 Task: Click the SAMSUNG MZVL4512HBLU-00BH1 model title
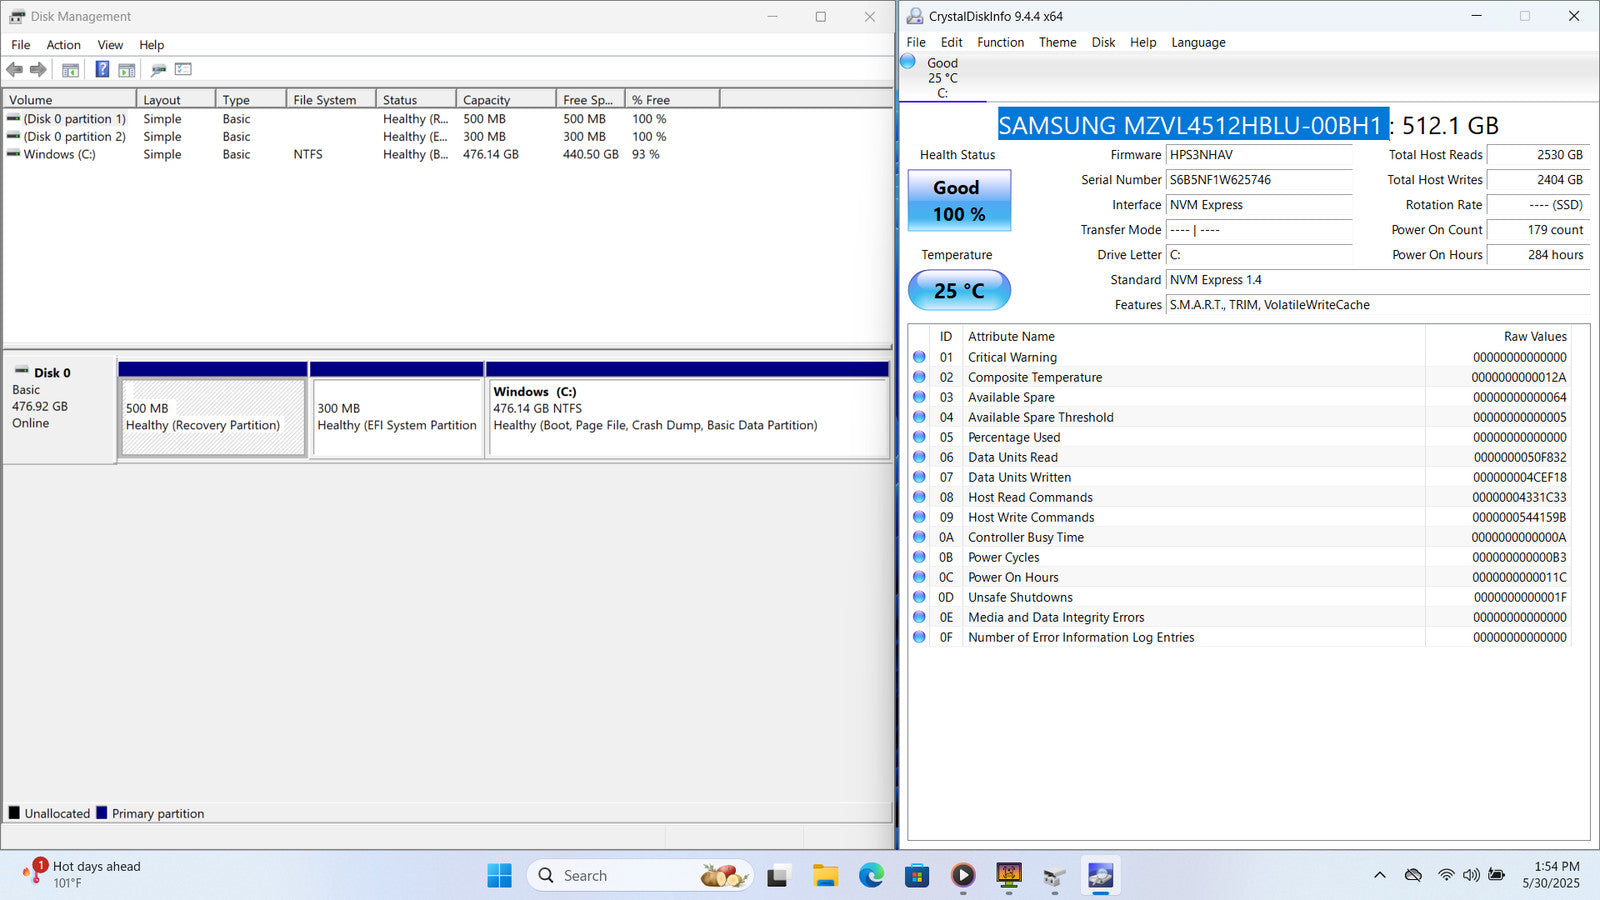click(x=1193, y=125)
